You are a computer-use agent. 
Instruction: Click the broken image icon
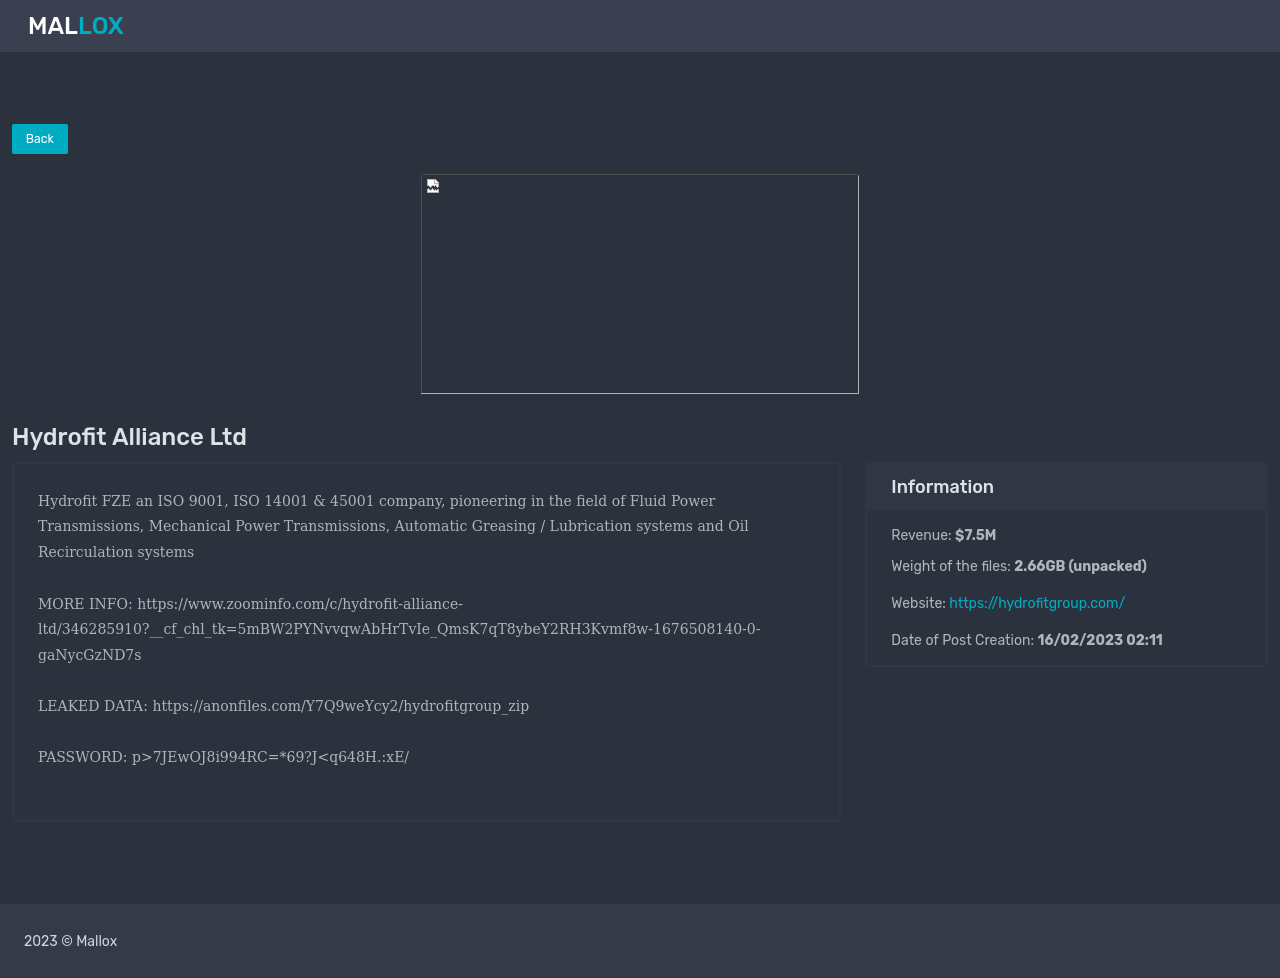433,186
